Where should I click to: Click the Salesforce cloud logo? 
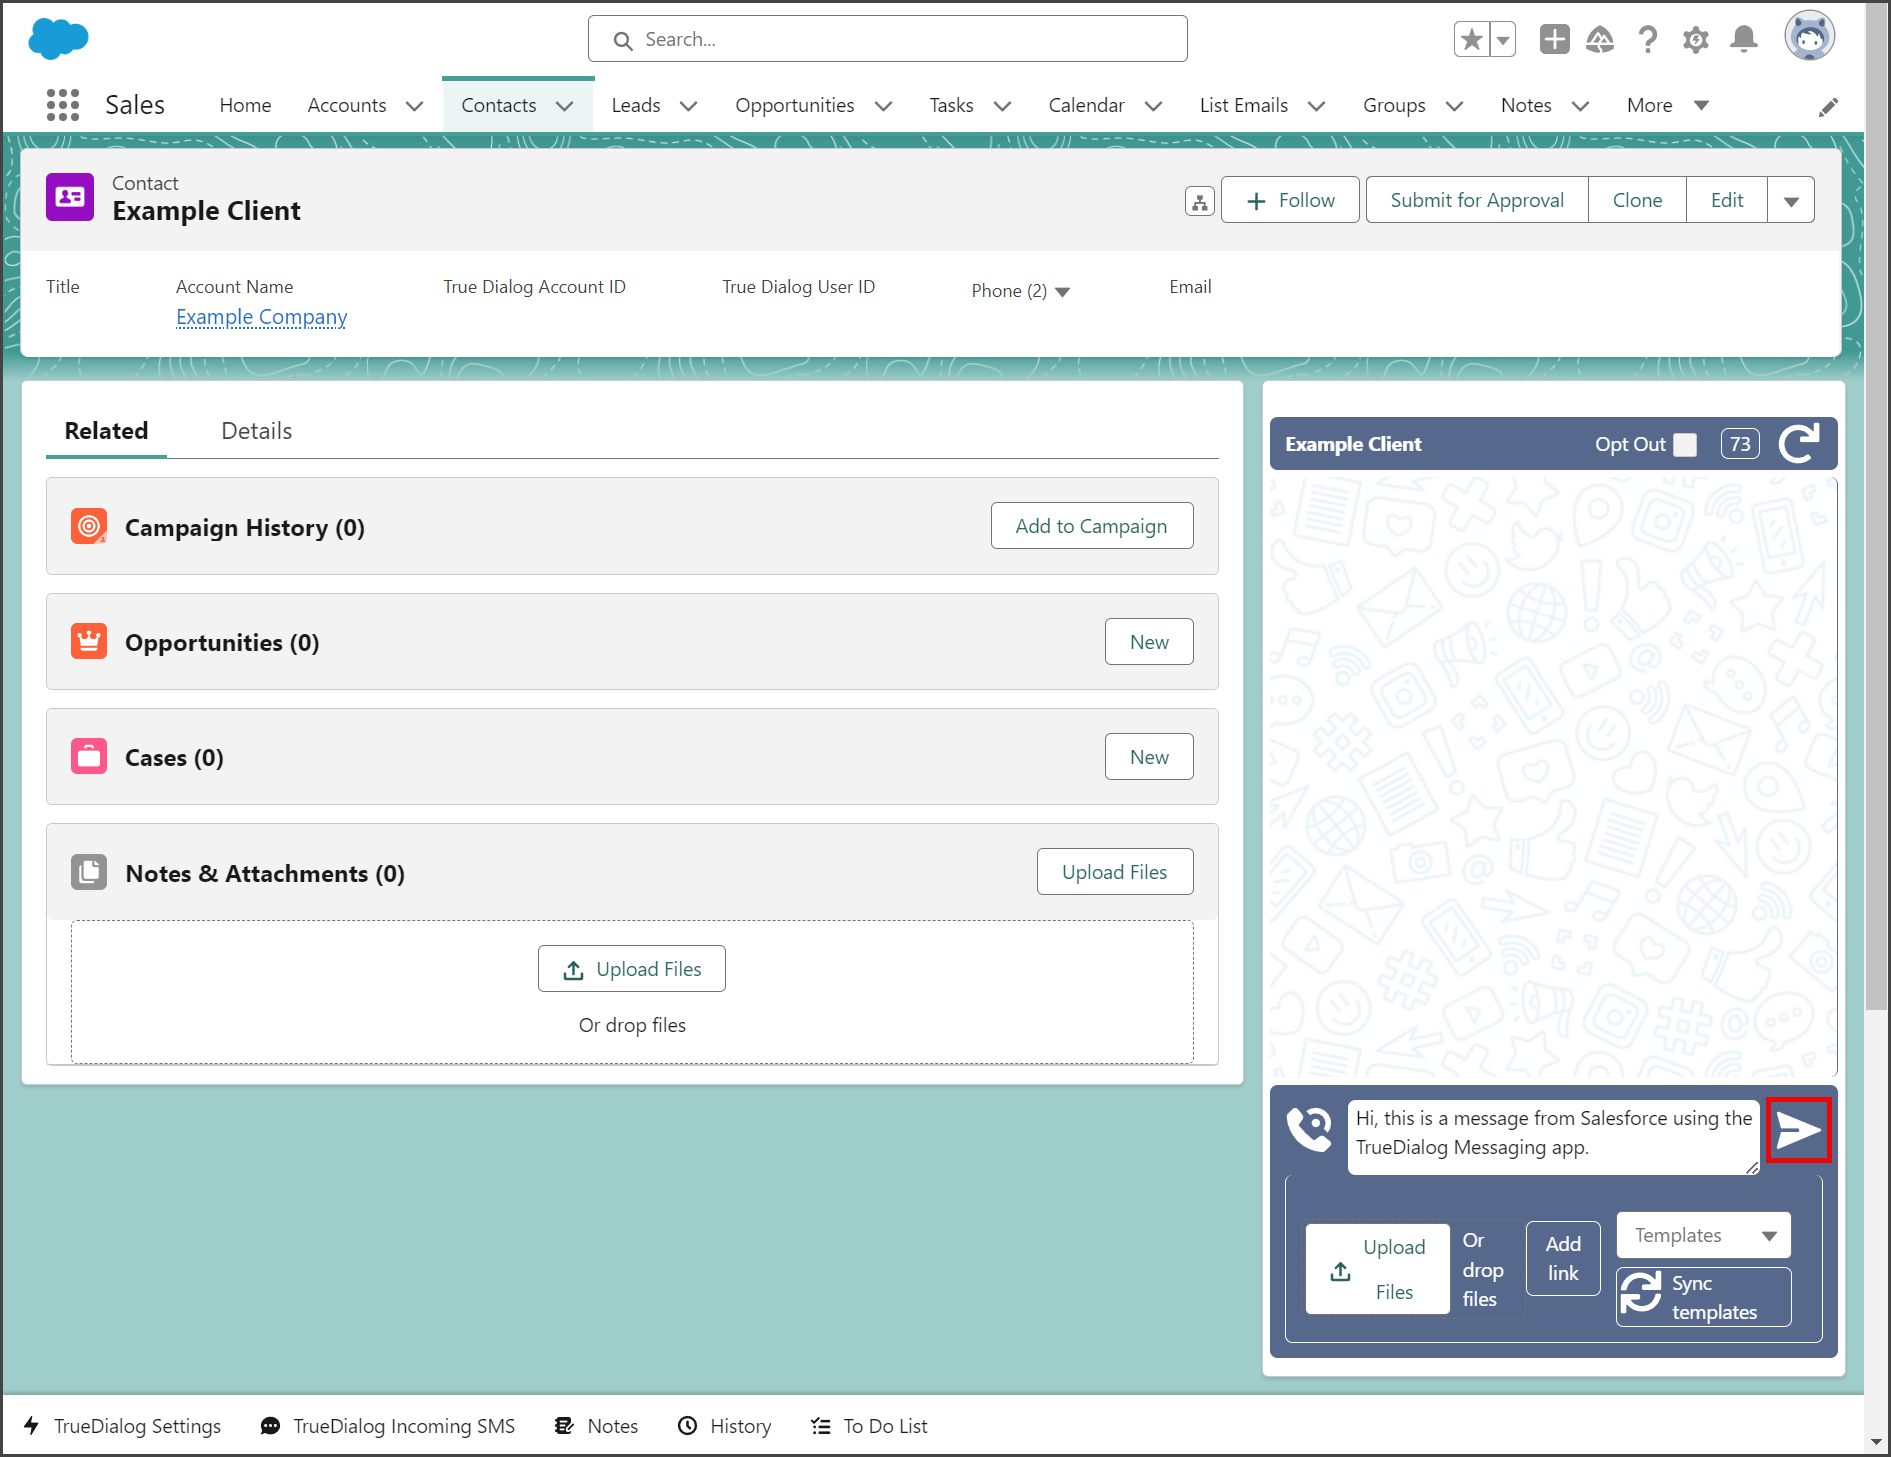[x=58, y=39]
